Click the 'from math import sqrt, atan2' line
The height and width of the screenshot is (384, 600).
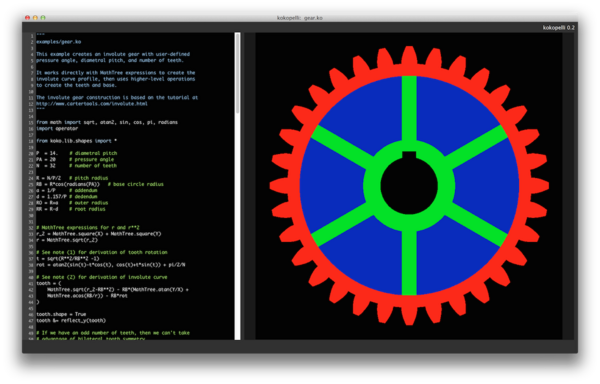[107, 122]
